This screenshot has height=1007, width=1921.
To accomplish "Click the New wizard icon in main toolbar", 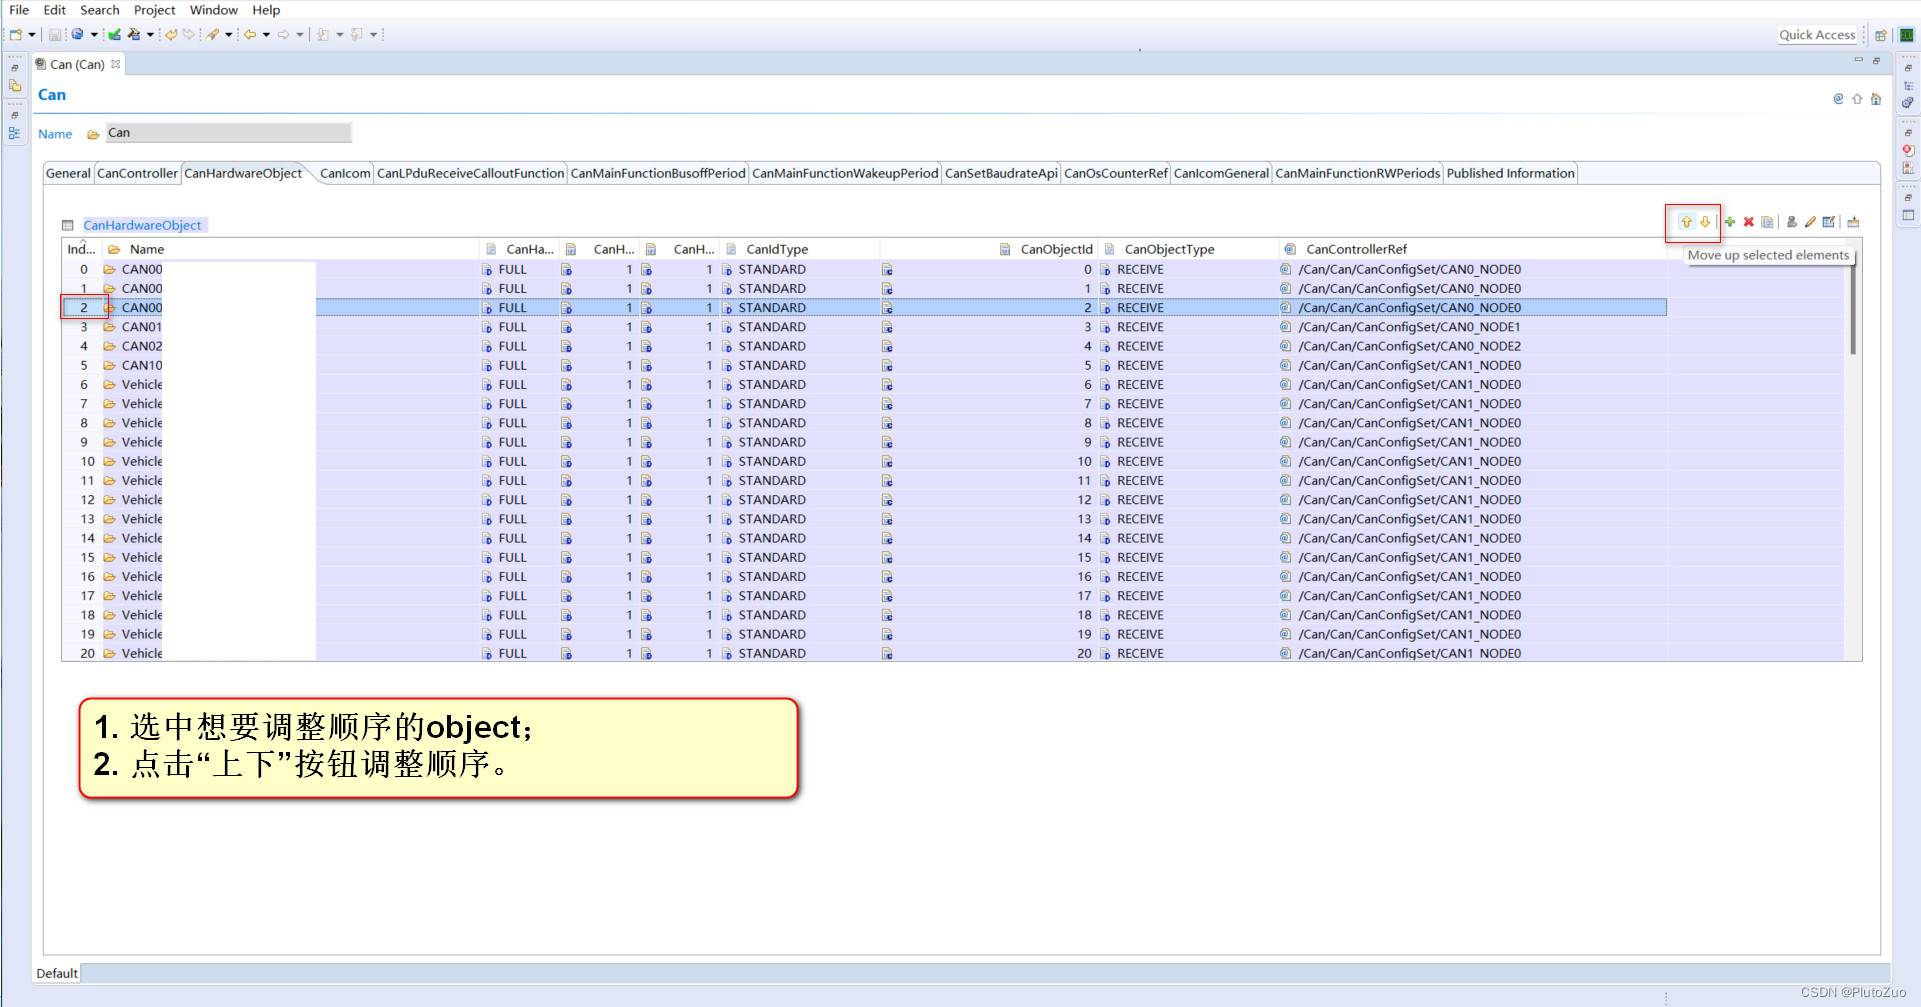I will (16, 34).
